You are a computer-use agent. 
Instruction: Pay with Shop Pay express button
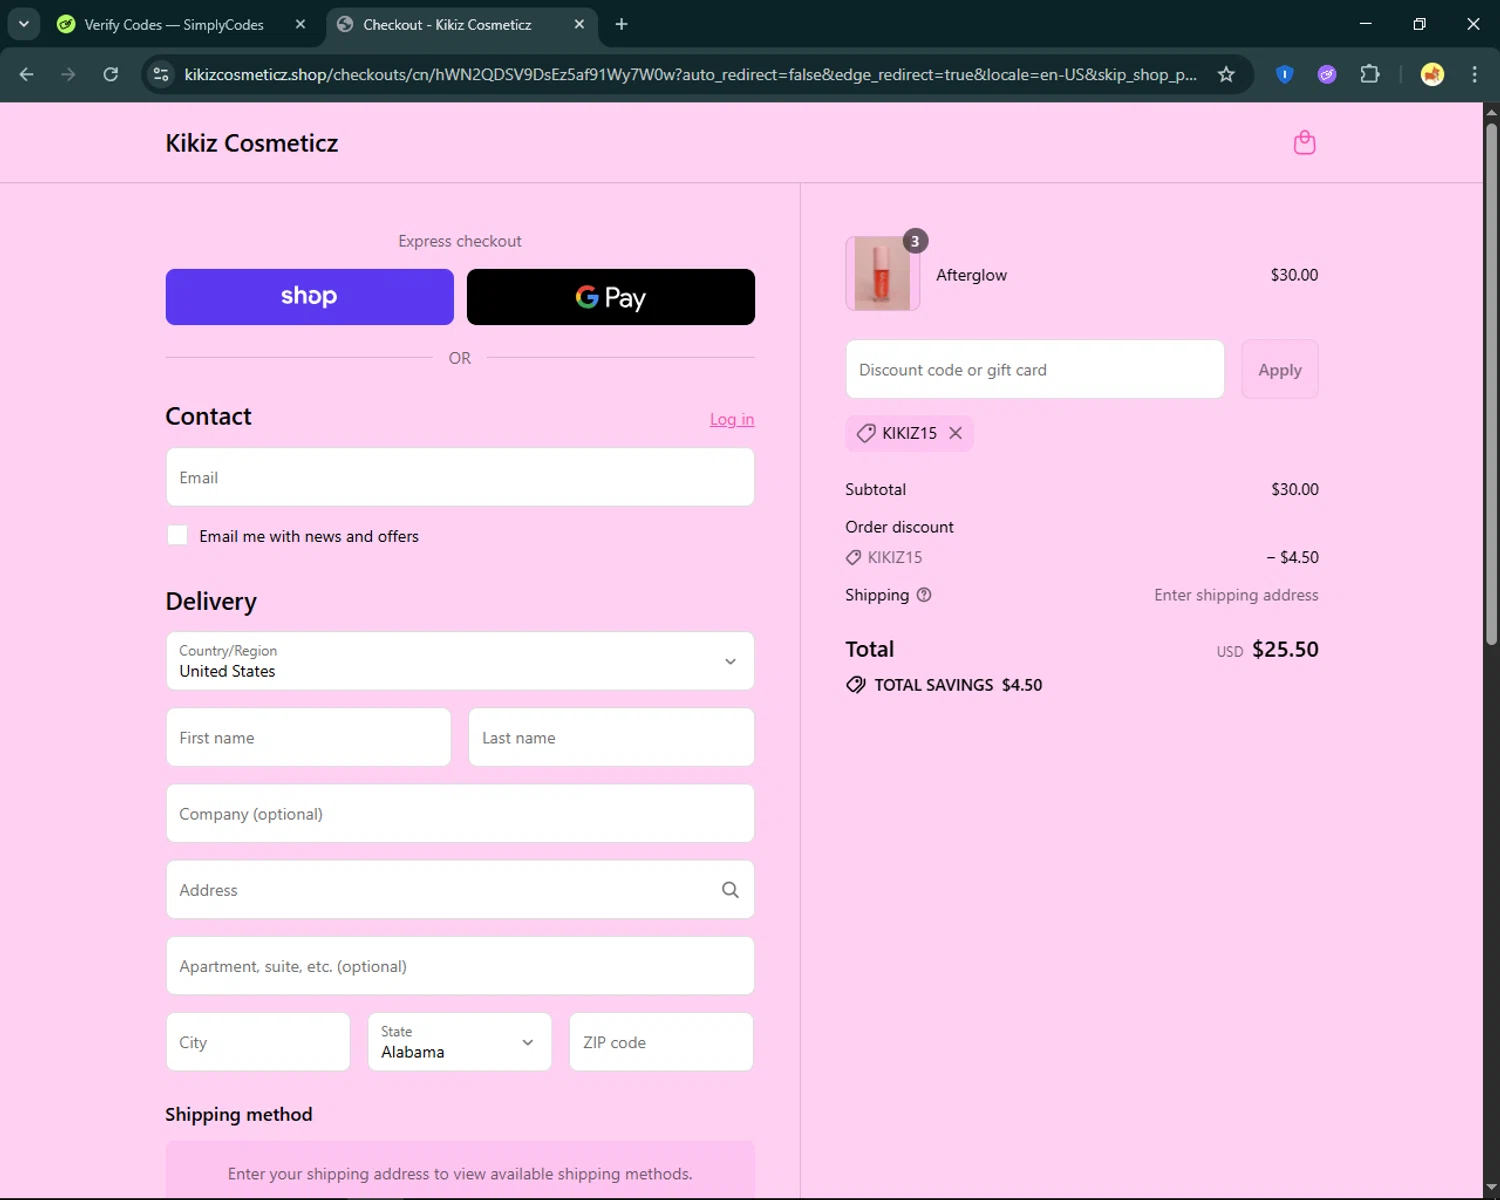(x=310, y=297)
